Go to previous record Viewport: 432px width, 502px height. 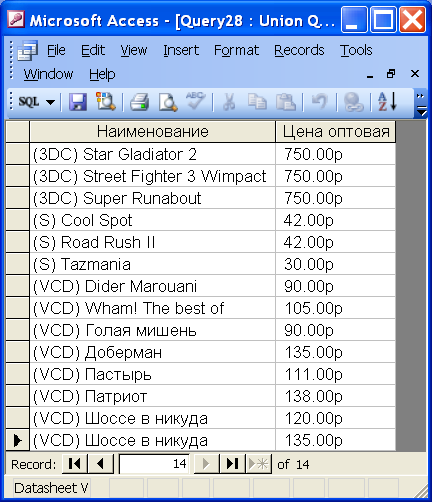(x=101, y=464)
